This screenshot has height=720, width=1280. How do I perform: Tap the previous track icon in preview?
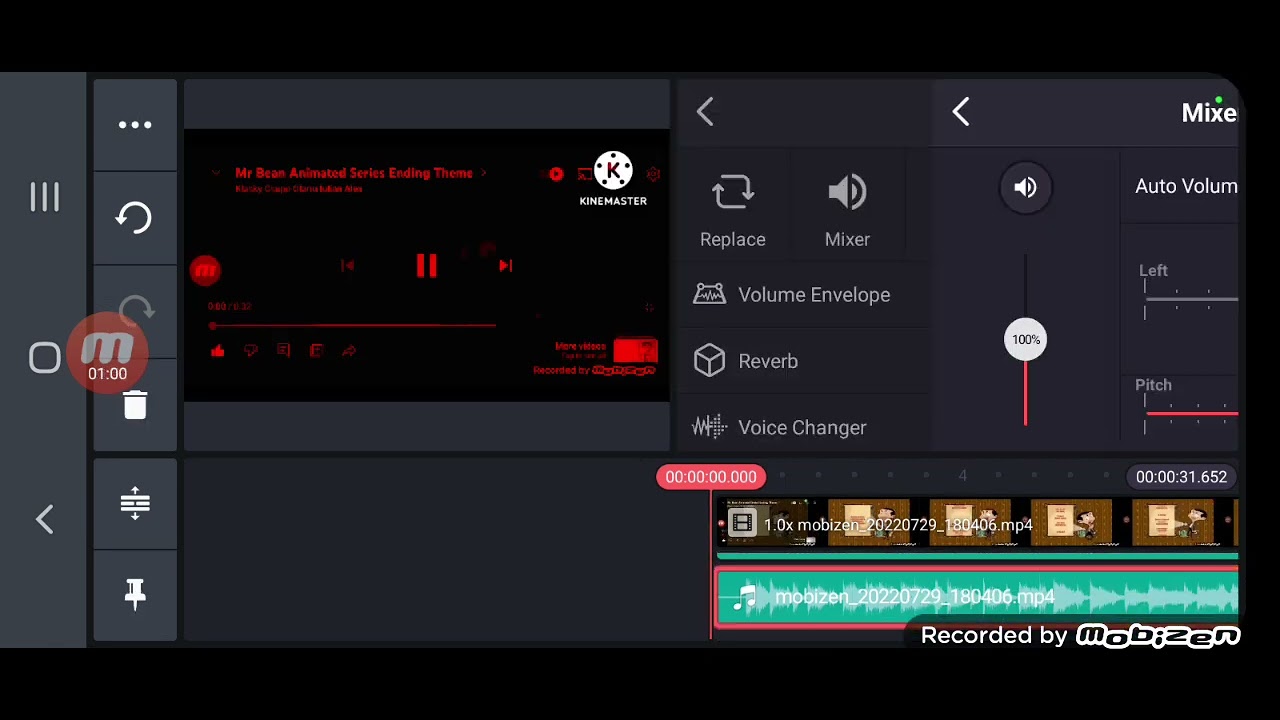(x=347, y=265)
